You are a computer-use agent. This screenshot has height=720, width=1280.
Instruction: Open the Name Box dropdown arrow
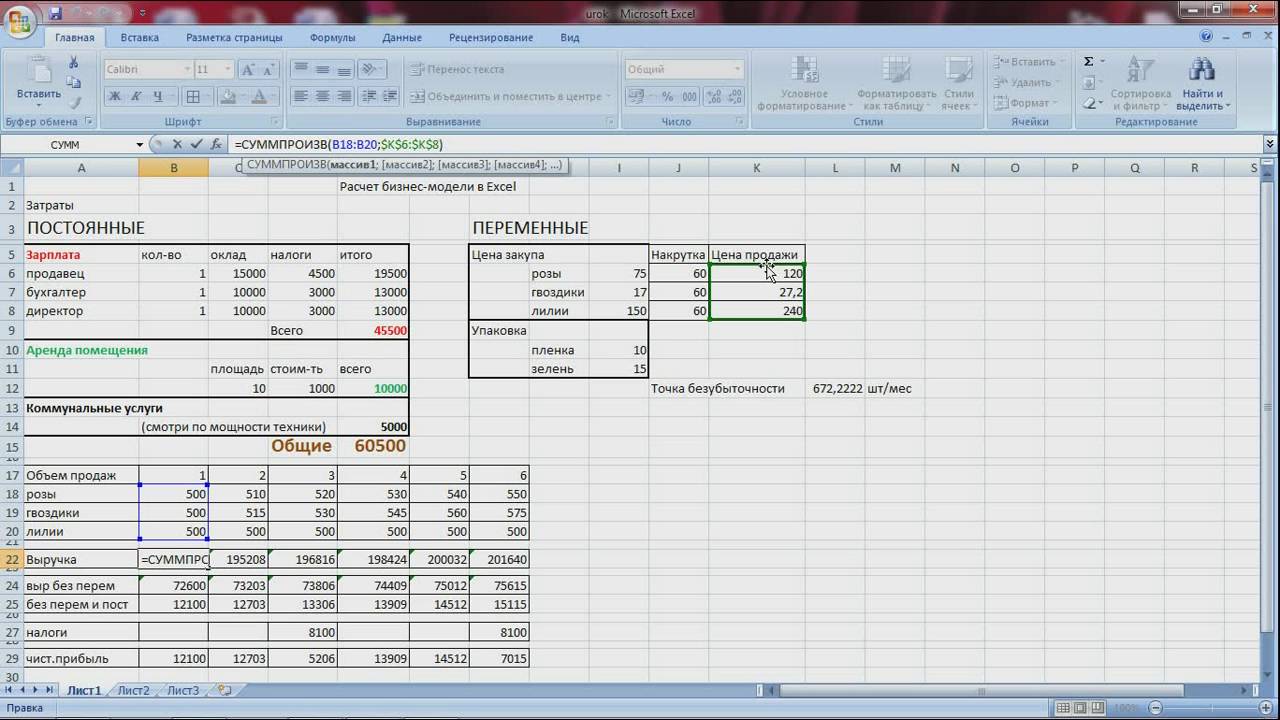[x=140, y=145]
